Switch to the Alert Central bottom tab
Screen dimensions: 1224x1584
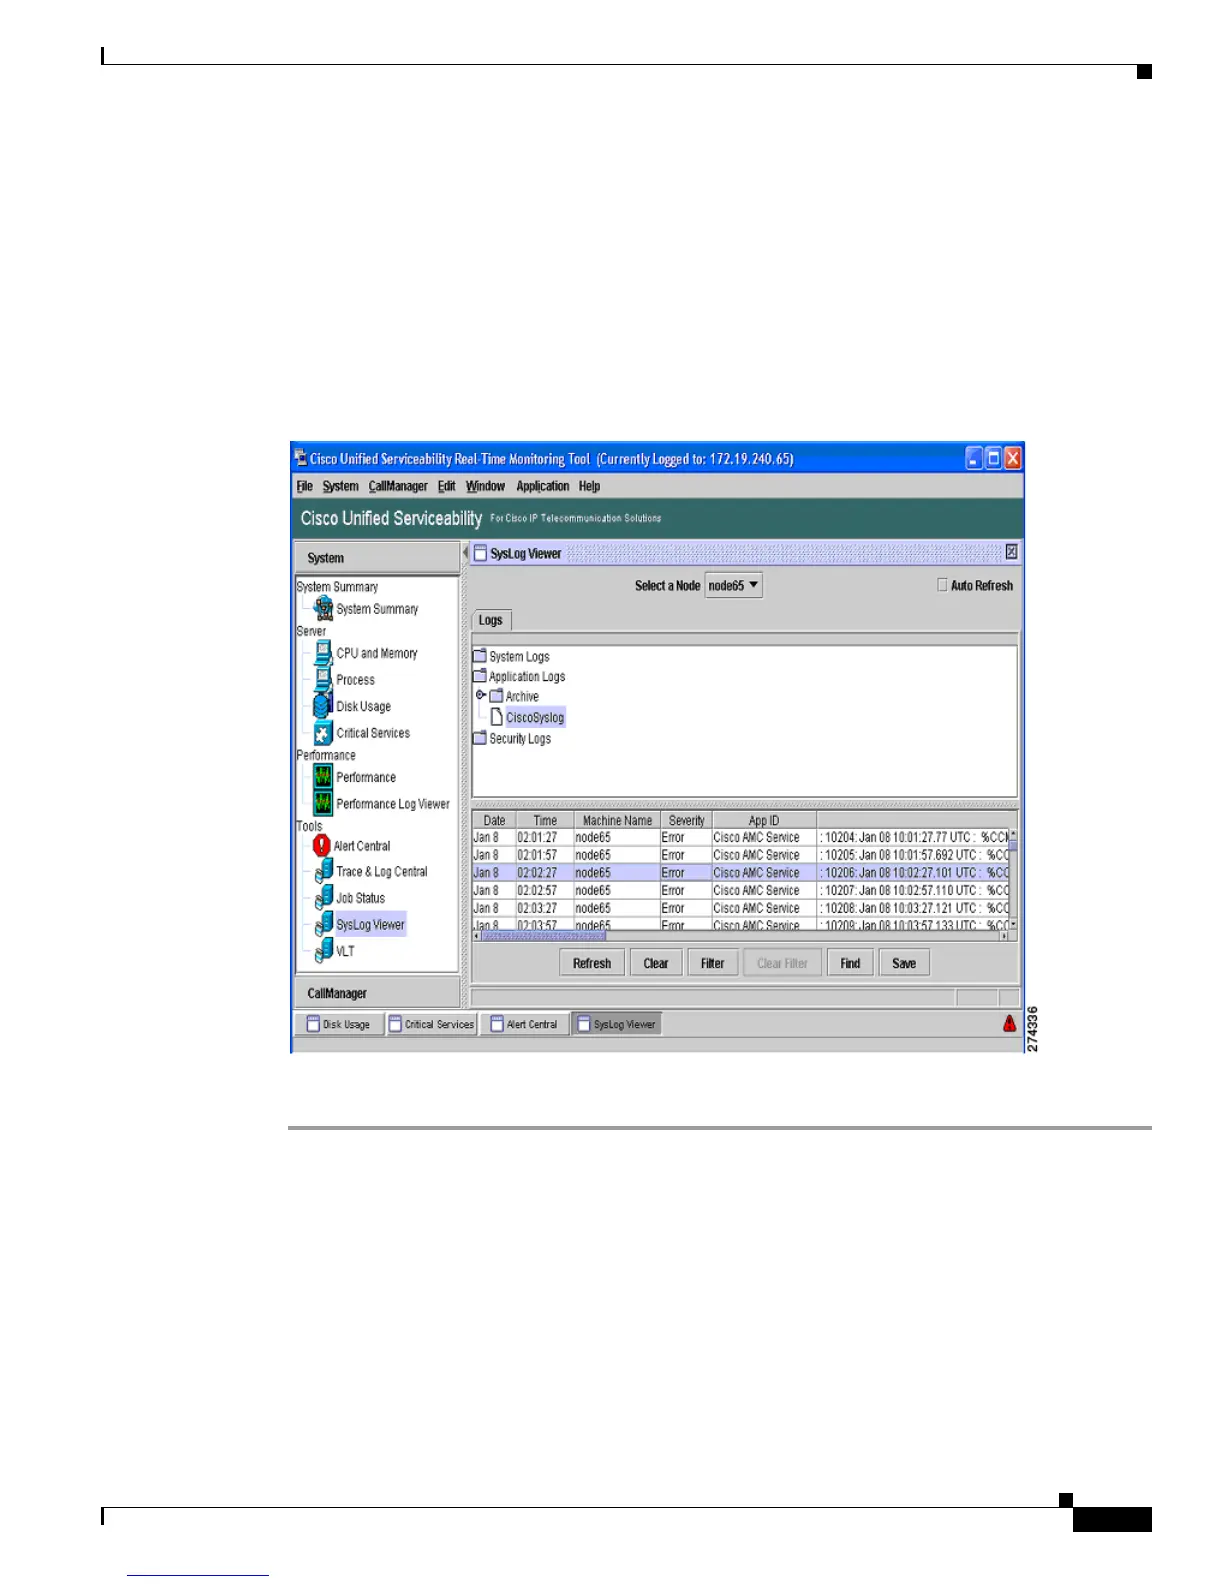click(524, 1024)
